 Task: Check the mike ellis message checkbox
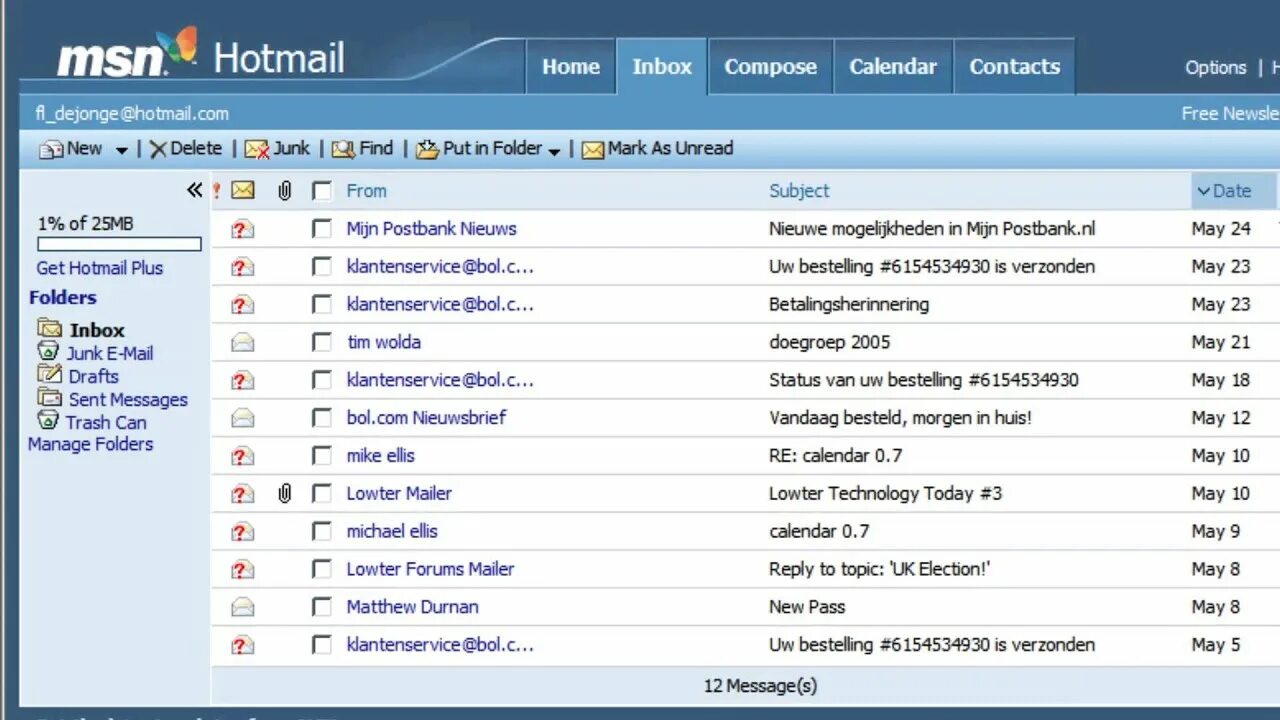click(321, 456)
